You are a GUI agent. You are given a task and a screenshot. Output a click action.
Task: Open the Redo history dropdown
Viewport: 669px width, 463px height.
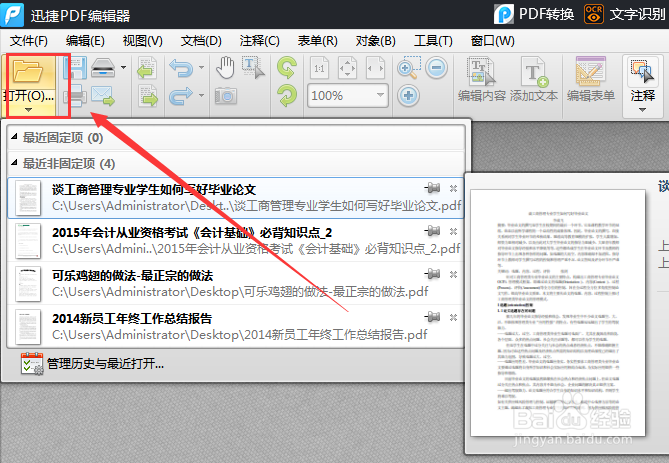tap(201, 95)
